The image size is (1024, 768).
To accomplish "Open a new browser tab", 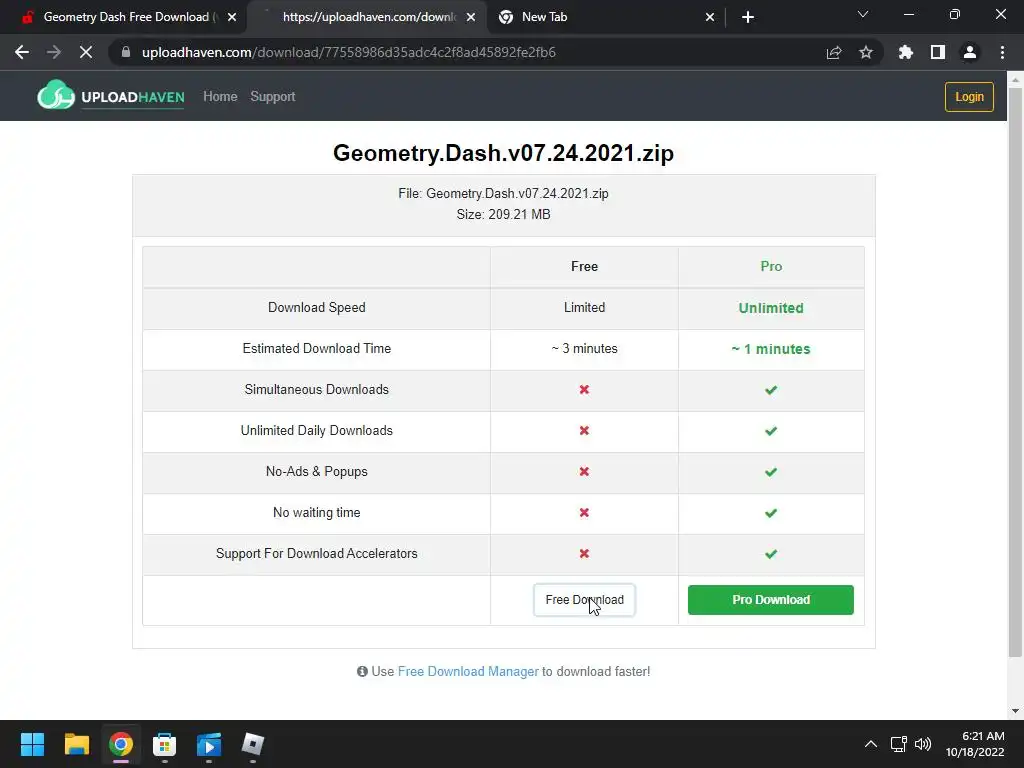I will (x=748, y=17).
